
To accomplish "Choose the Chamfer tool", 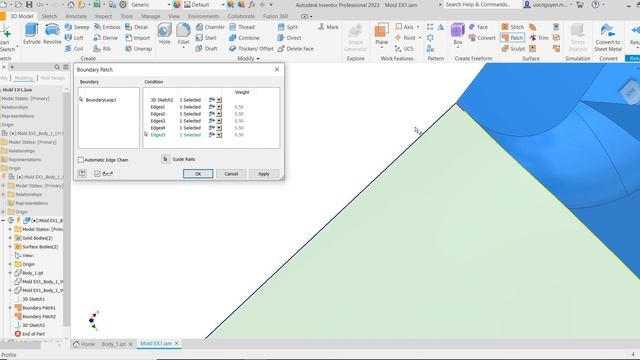I will [x=210, y=27].
